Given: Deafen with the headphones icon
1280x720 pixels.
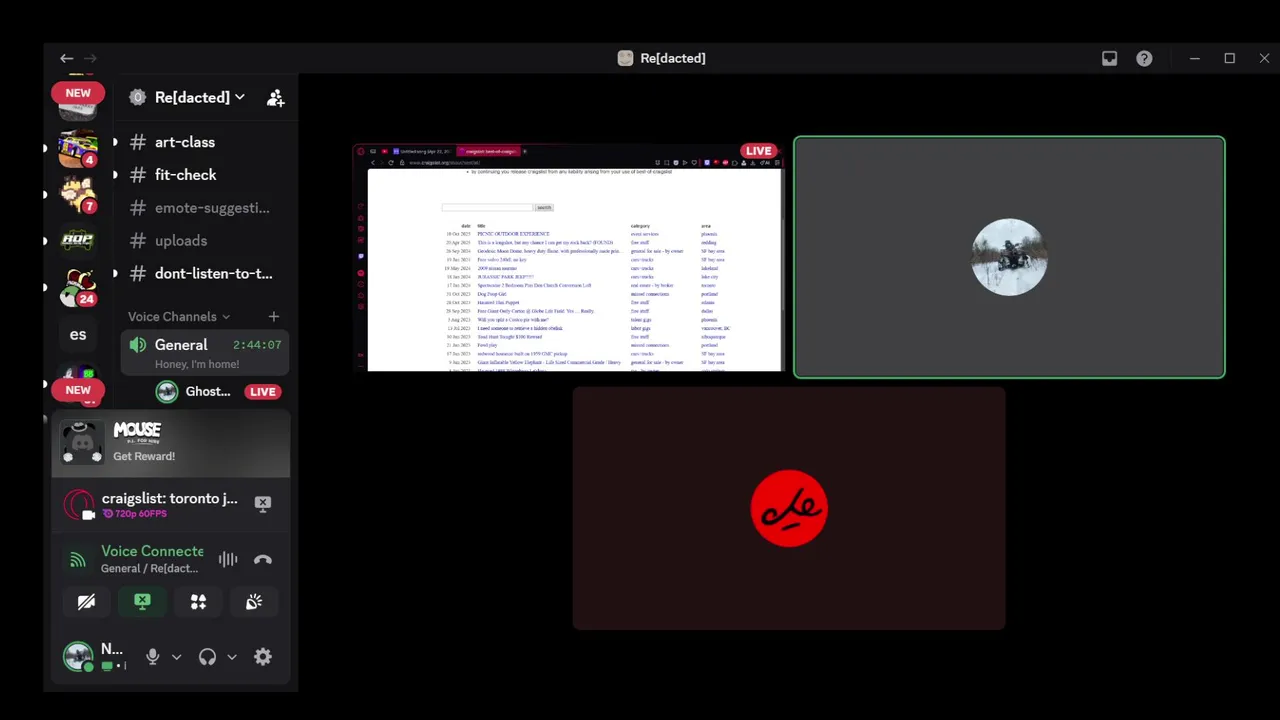Looking at the screenshot, I should point(207,657).
